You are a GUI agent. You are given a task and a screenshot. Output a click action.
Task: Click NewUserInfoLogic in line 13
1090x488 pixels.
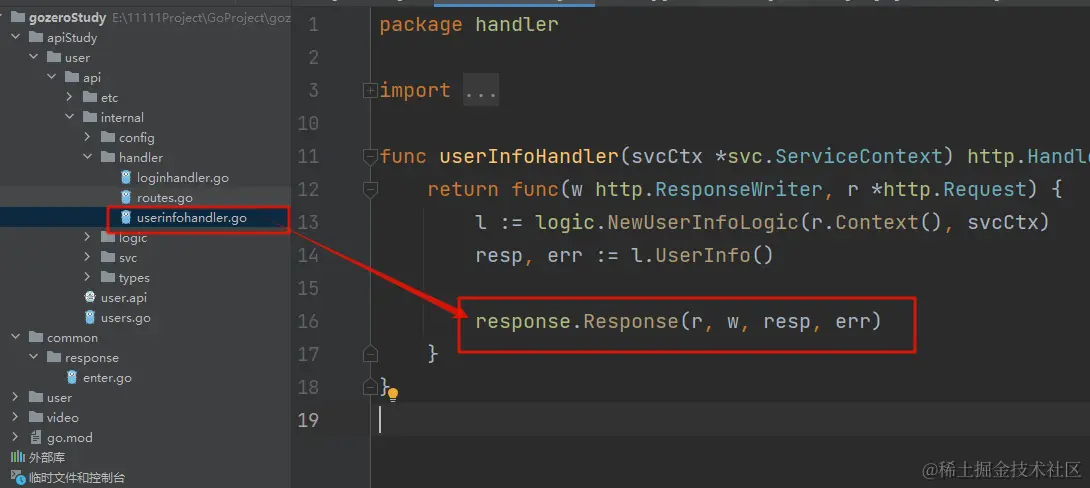(702, 222)
